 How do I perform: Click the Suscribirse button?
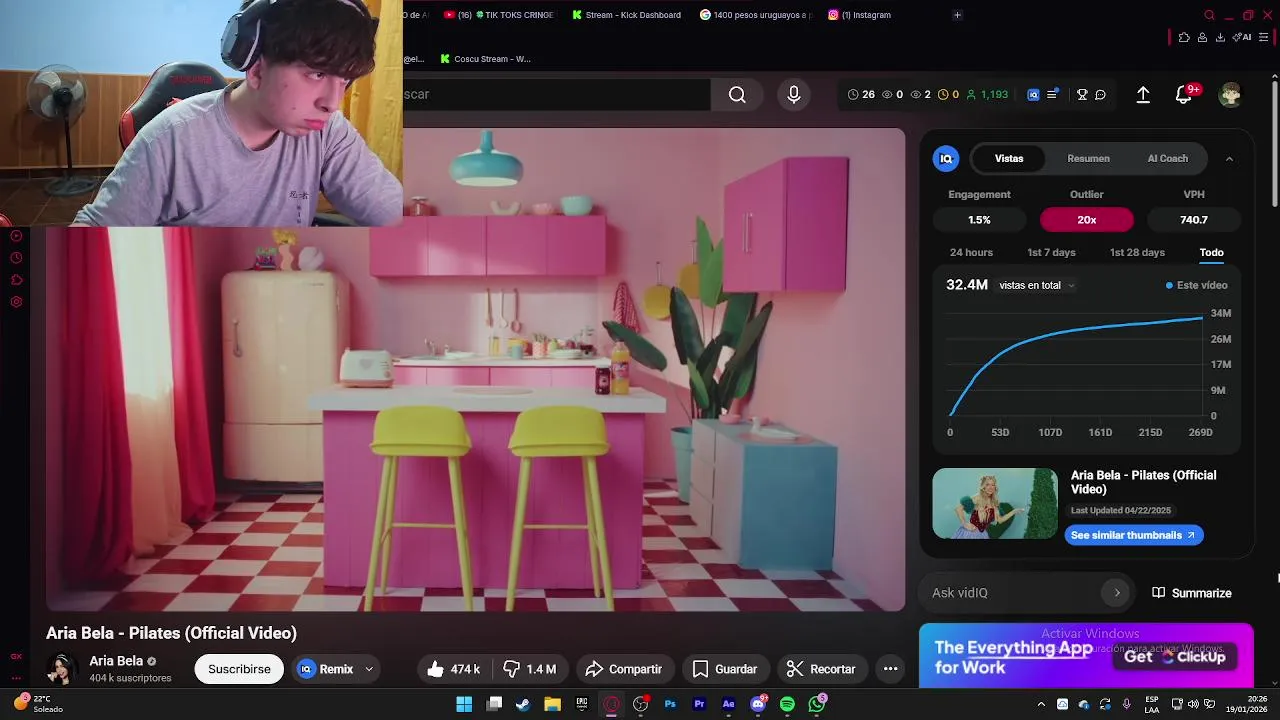coord(239,669)
